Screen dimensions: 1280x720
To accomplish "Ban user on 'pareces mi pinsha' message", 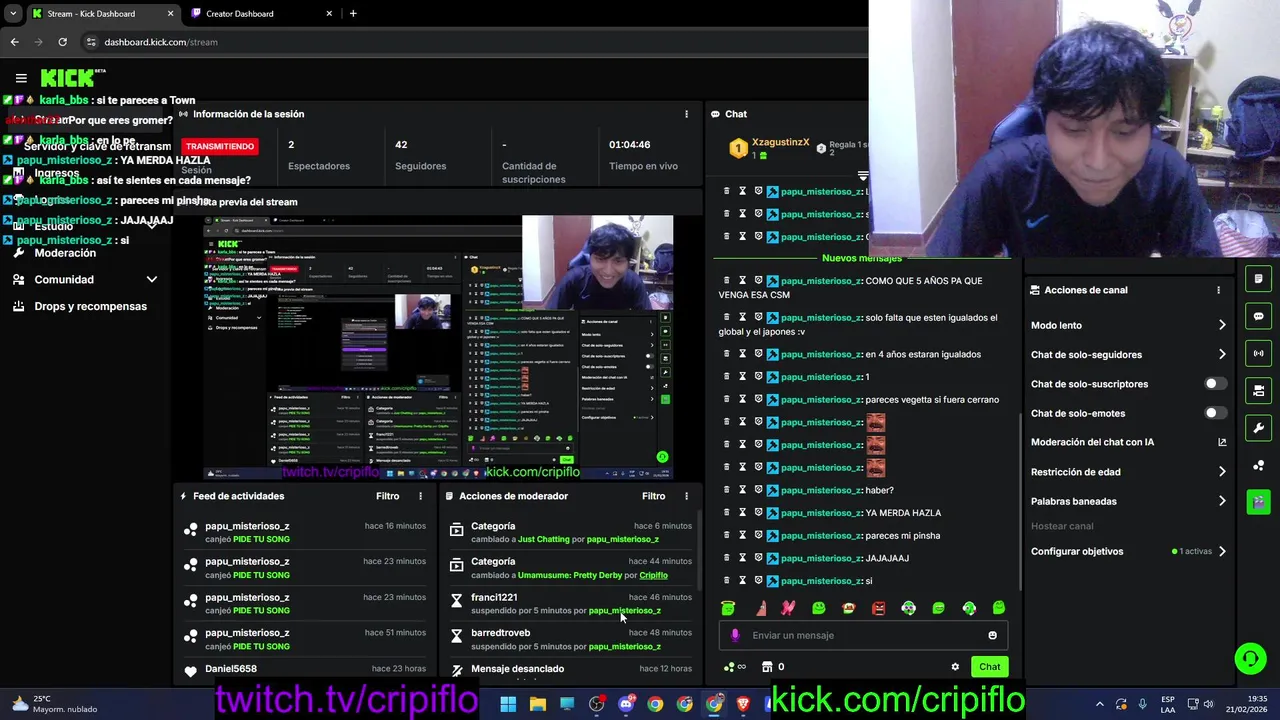I will coord(758,535).
